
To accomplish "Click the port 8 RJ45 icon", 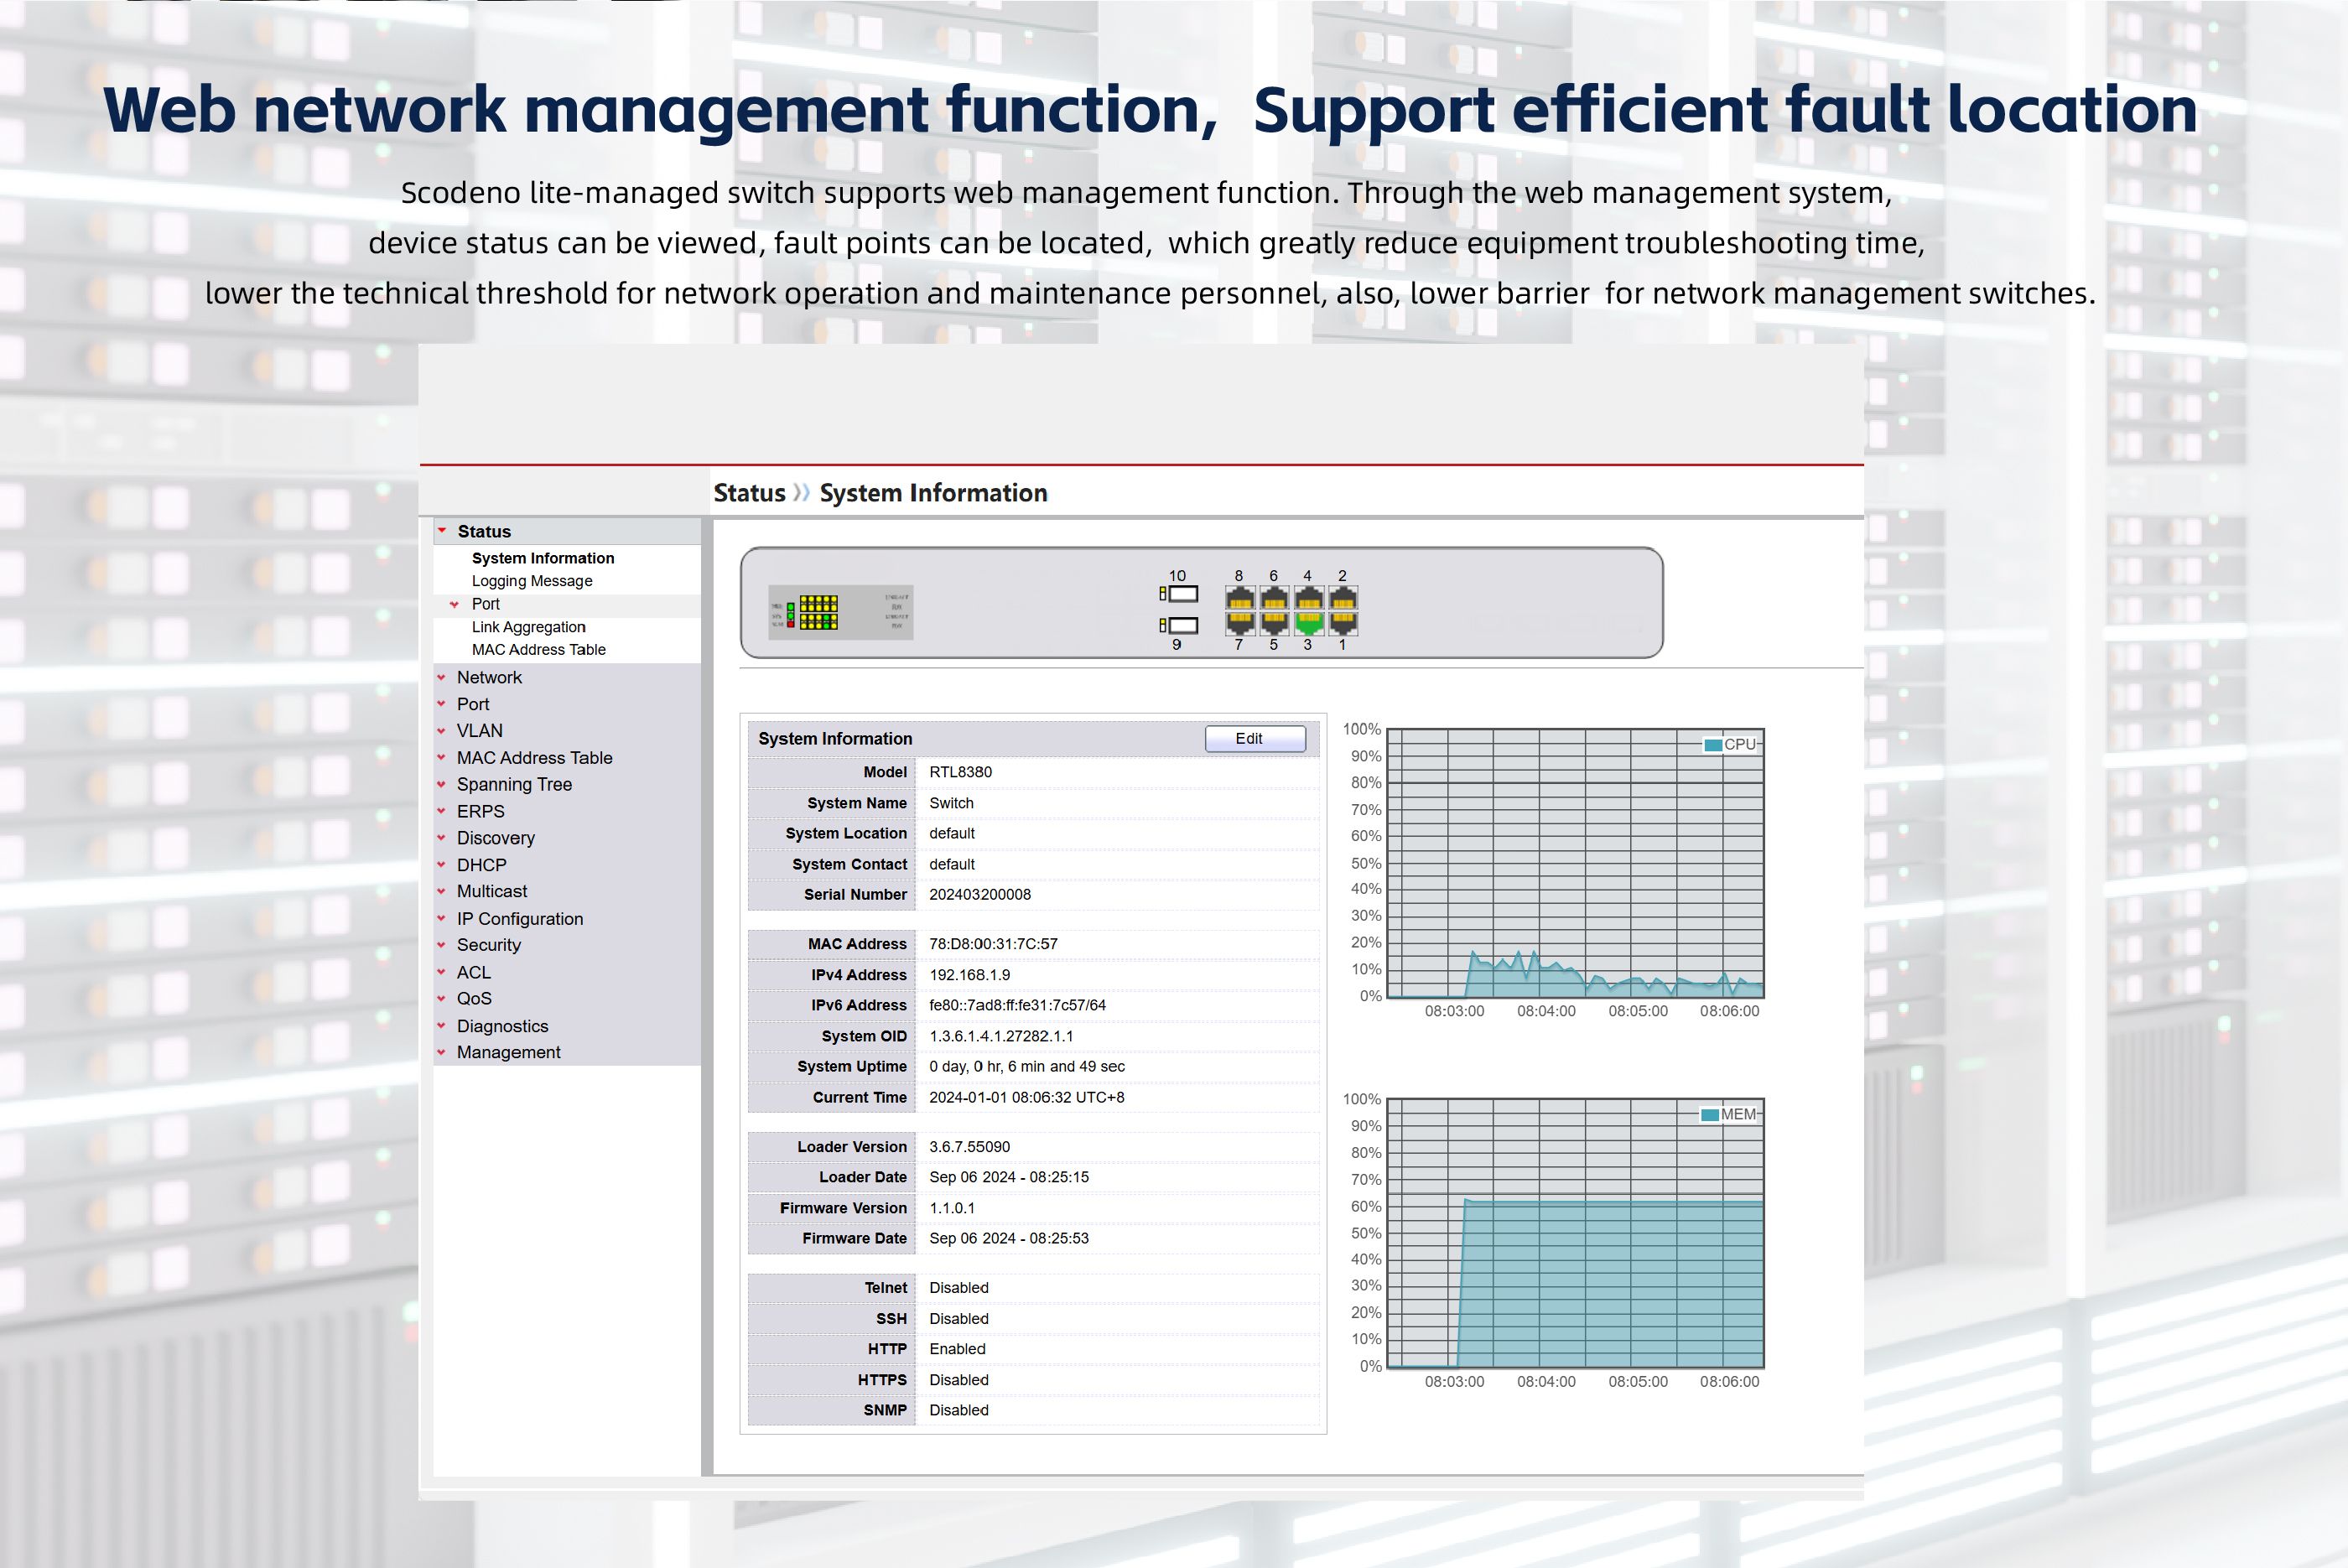I will 1239,599.
